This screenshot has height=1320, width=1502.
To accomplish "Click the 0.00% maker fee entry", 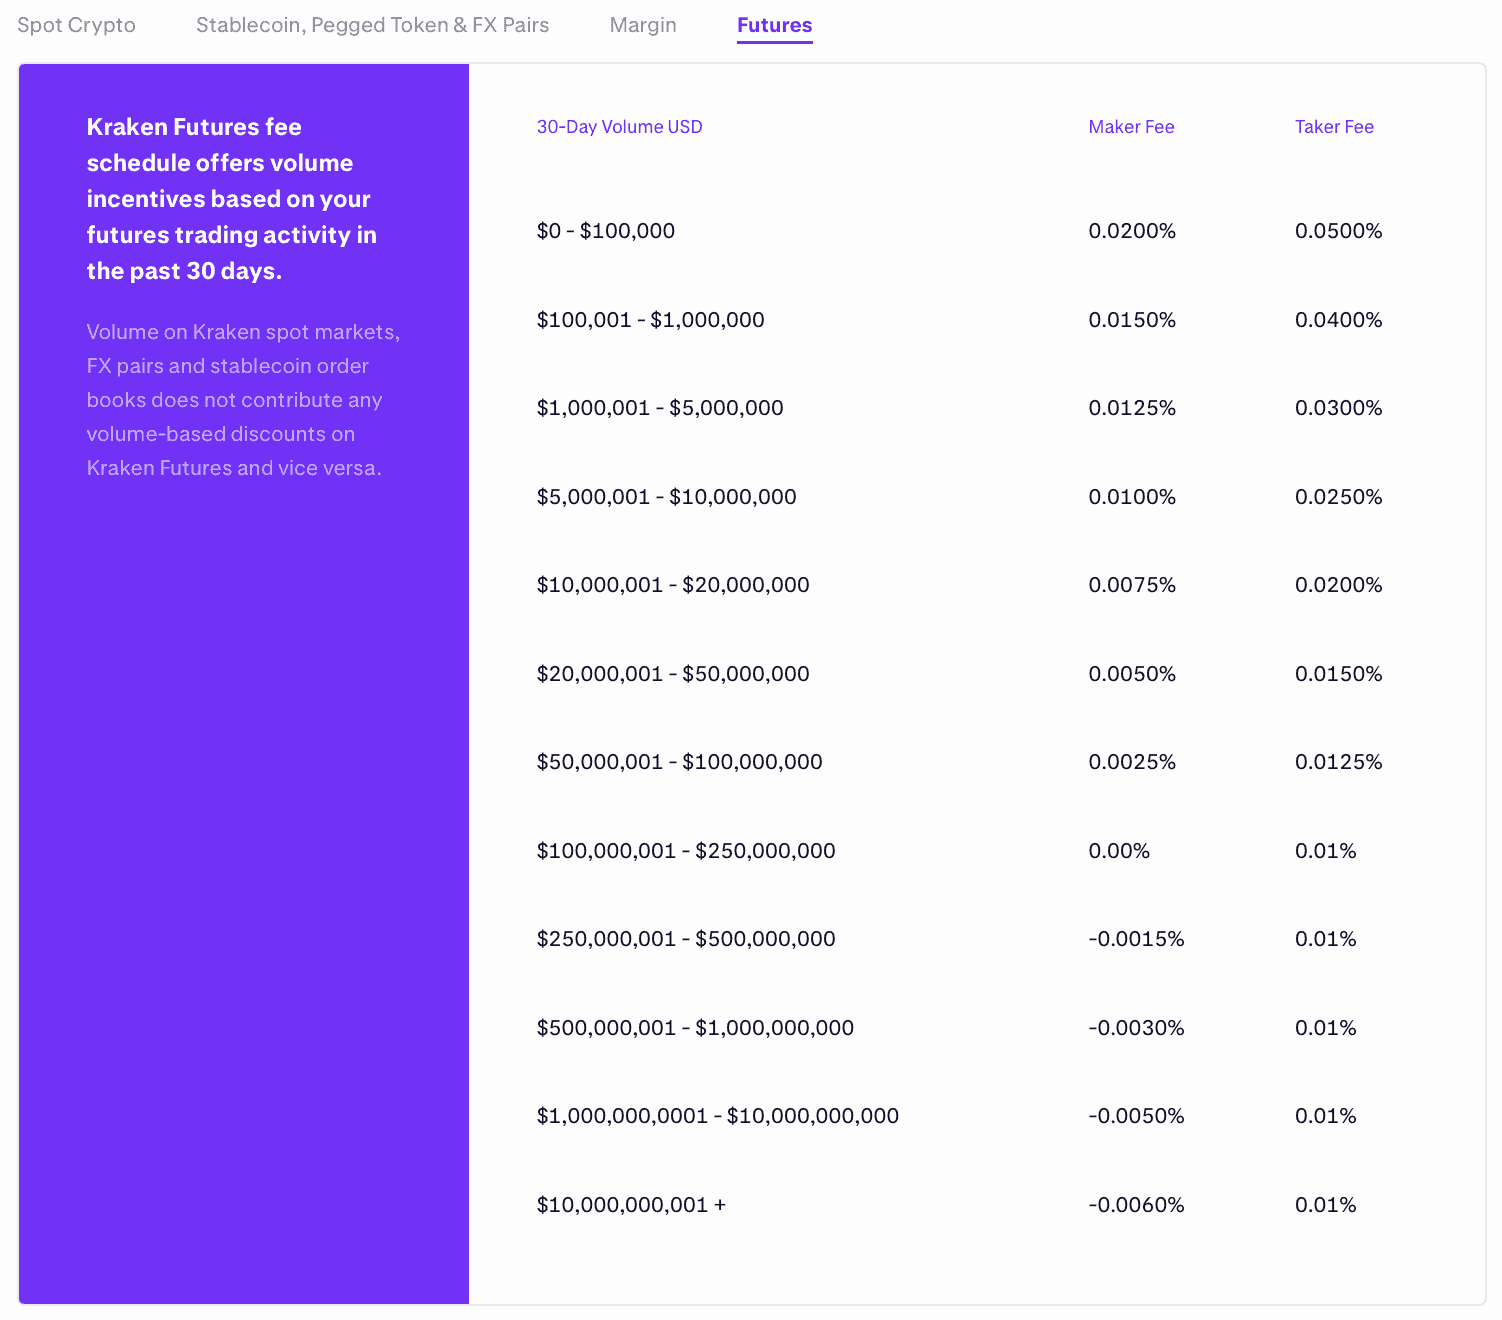I will click(x=1119, y=851).
